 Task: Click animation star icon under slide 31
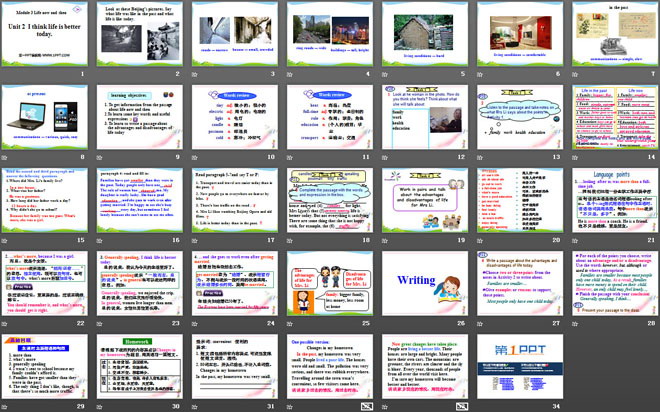[x=194, y=407]
